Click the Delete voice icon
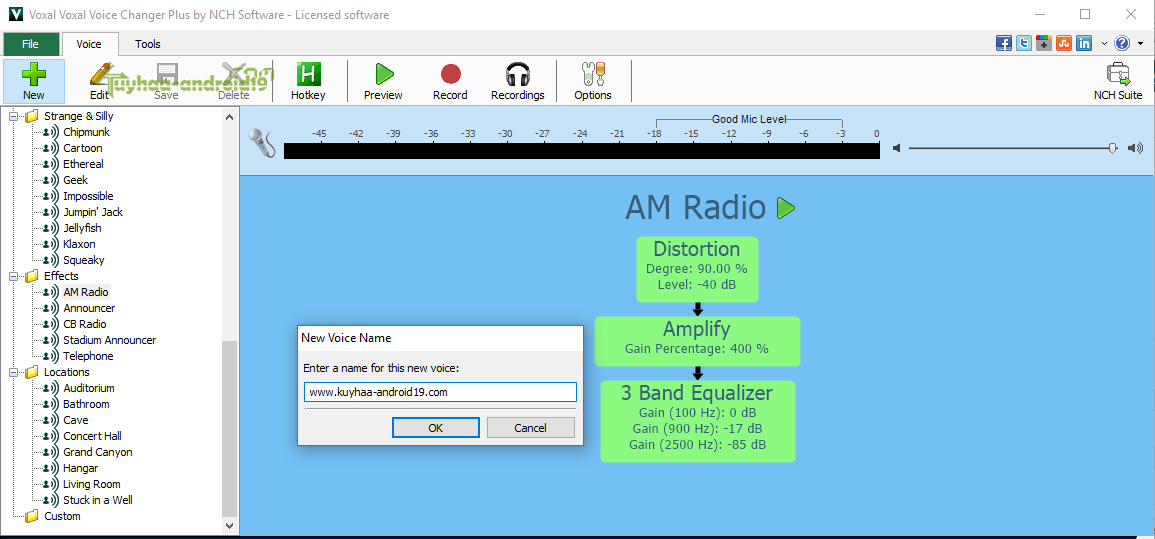This screenshot has width=1155, height=539. [x=234, y=75]
